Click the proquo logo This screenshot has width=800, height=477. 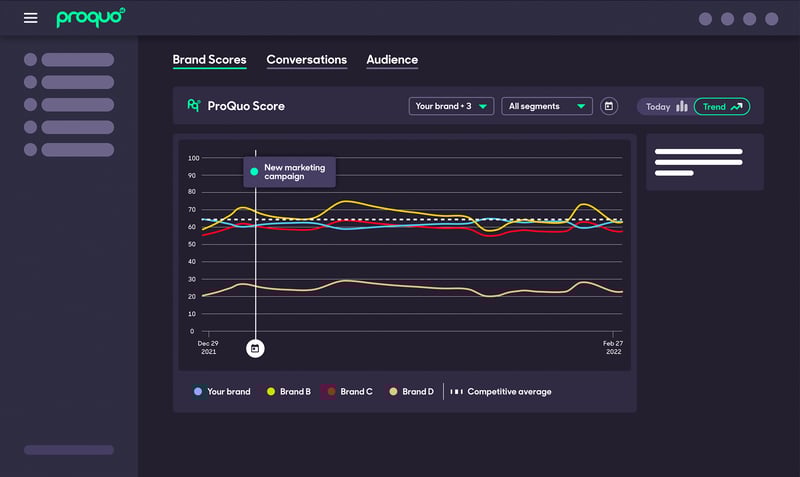click(x=90, y=18)
